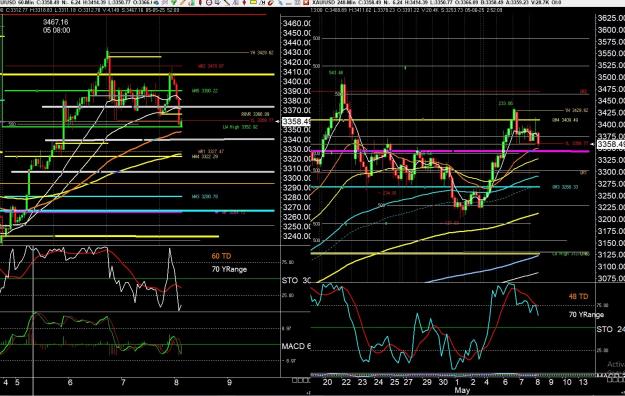Click YH 3429.62 label on left chart

click(261, 53)
